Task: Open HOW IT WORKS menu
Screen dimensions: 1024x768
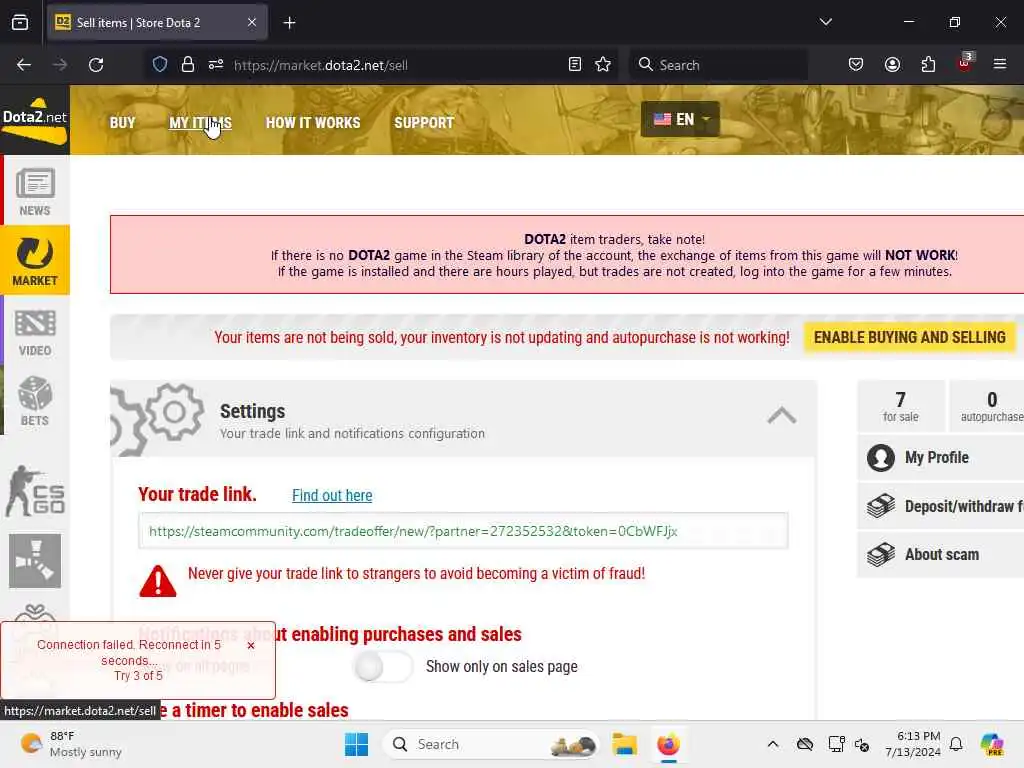Action: pyautogui.click(x=313, y=123)
